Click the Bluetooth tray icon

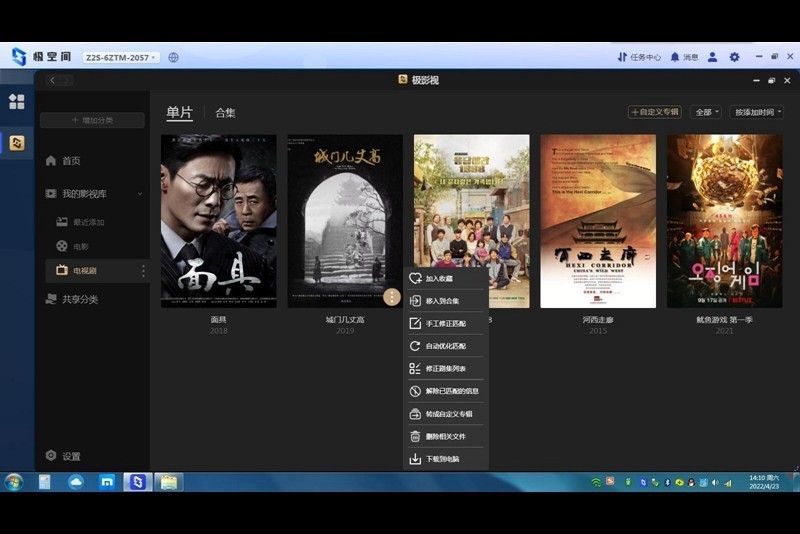[x=667, y=482]
